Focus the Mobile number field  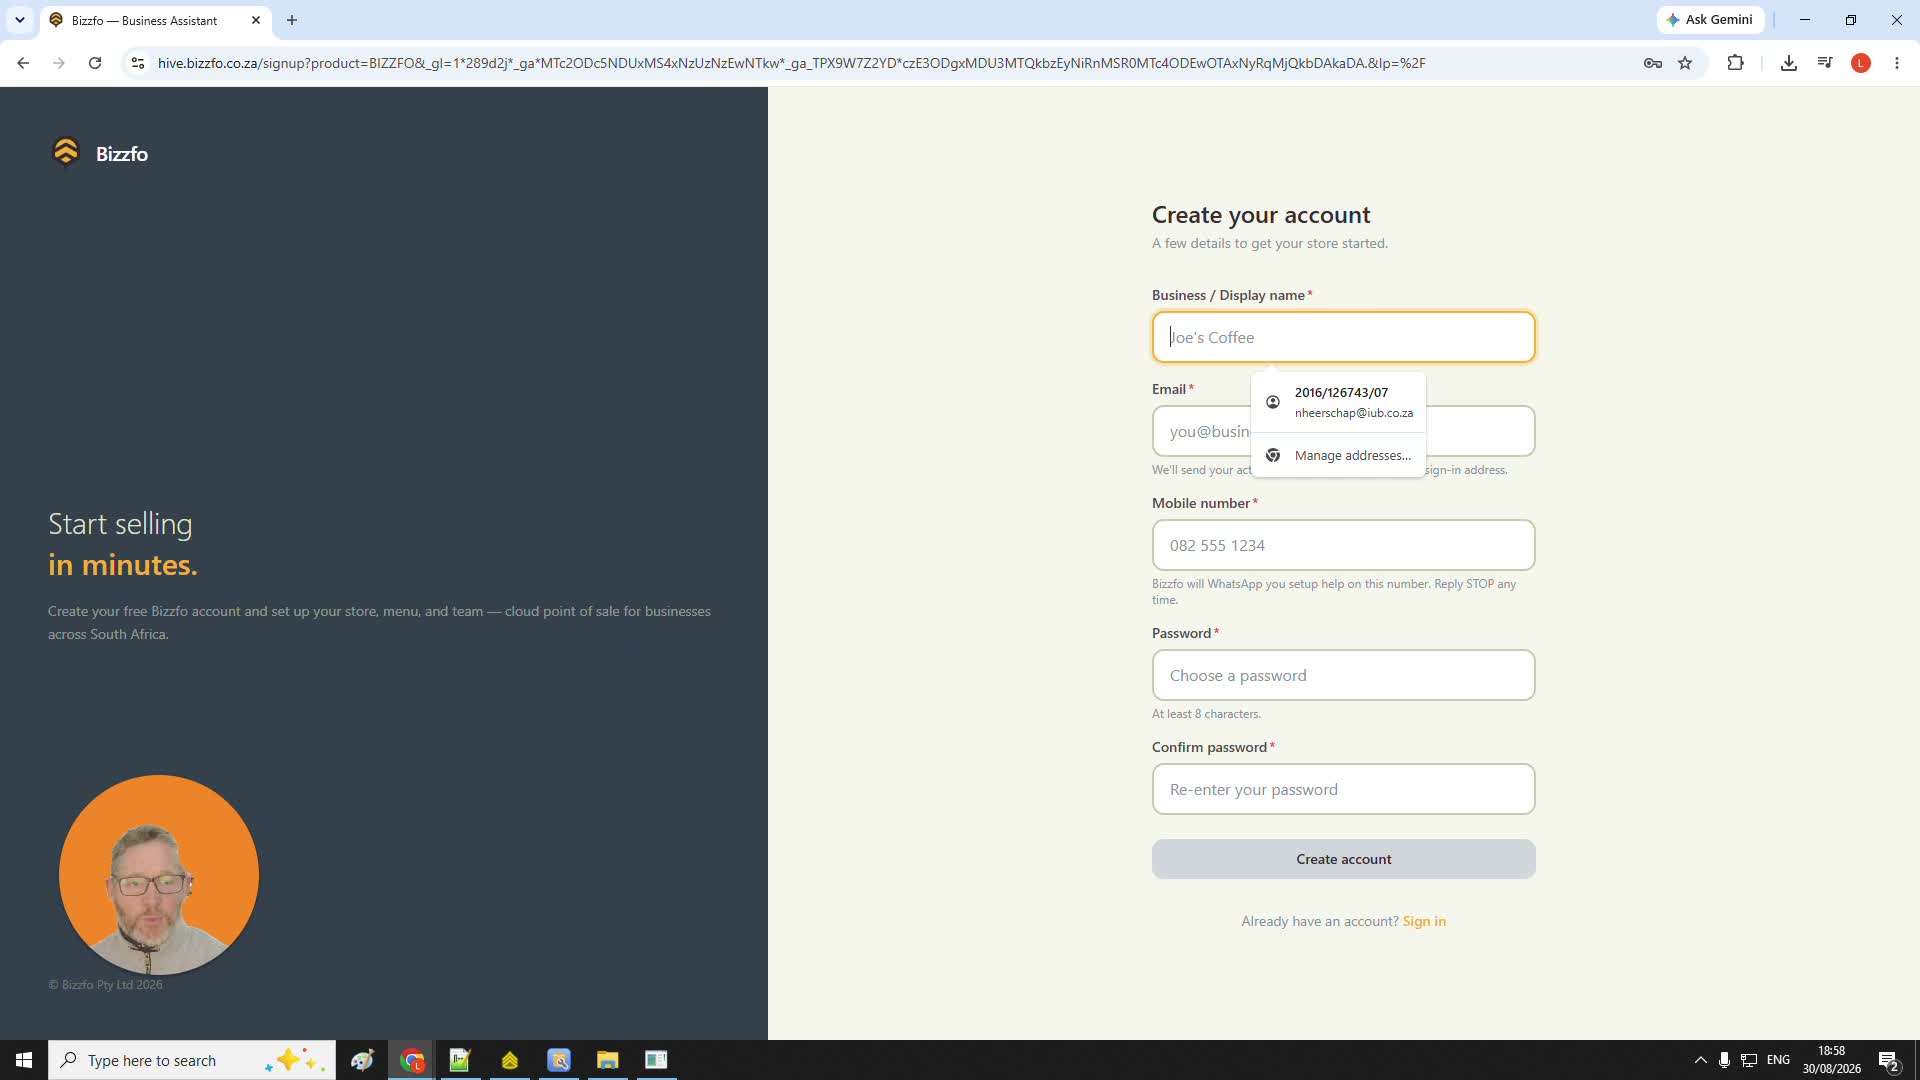click(x=1343, y=545)
